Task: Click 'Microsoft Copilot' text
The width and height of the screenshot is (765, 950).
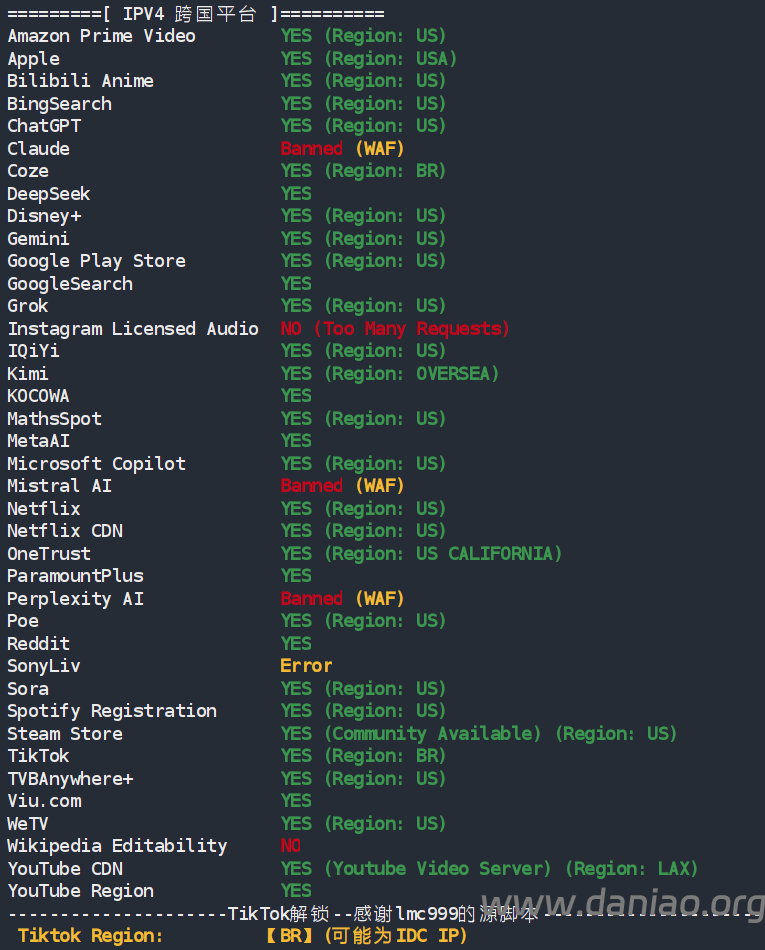Action: click(96, 463)
